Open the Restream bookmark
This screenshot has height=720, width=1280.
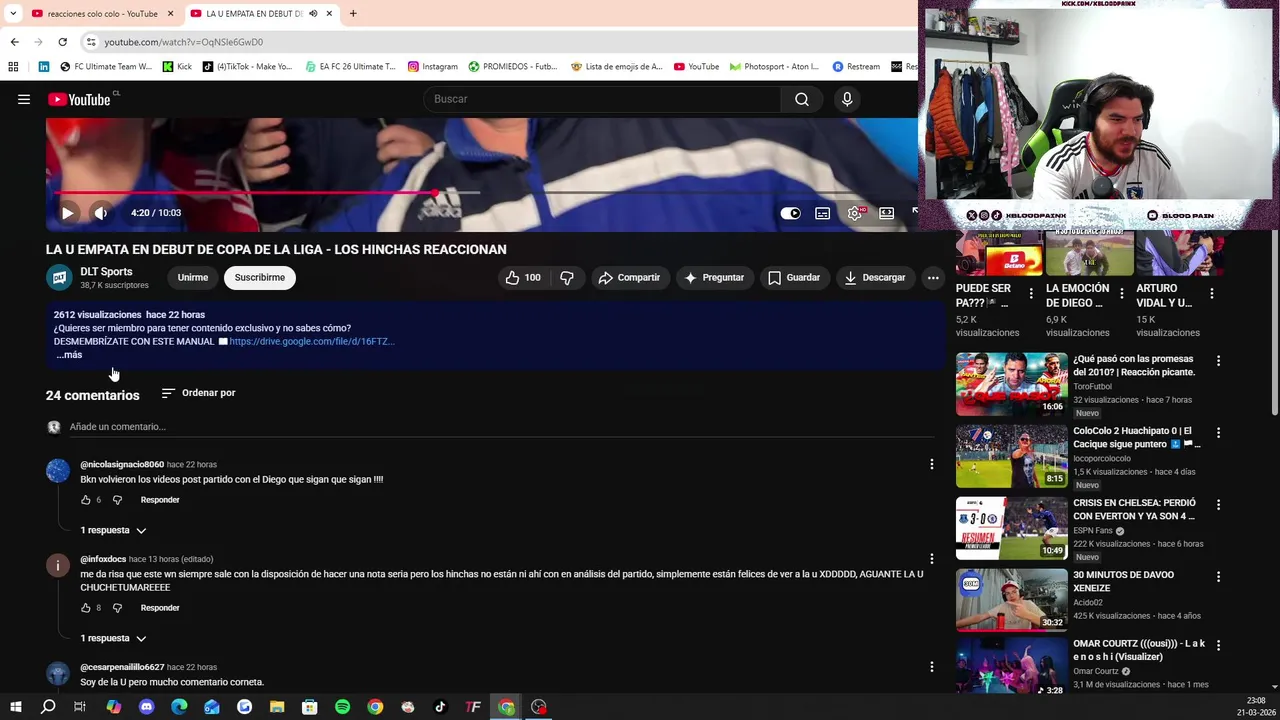[856, 67]
